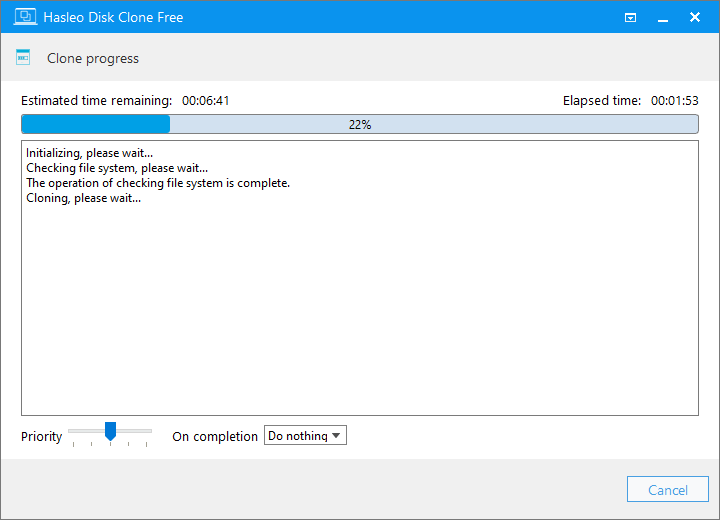Click the Hasleo Disk Clone Free title text
This screenshot has height=520, width=720.
tap(113, 17)
